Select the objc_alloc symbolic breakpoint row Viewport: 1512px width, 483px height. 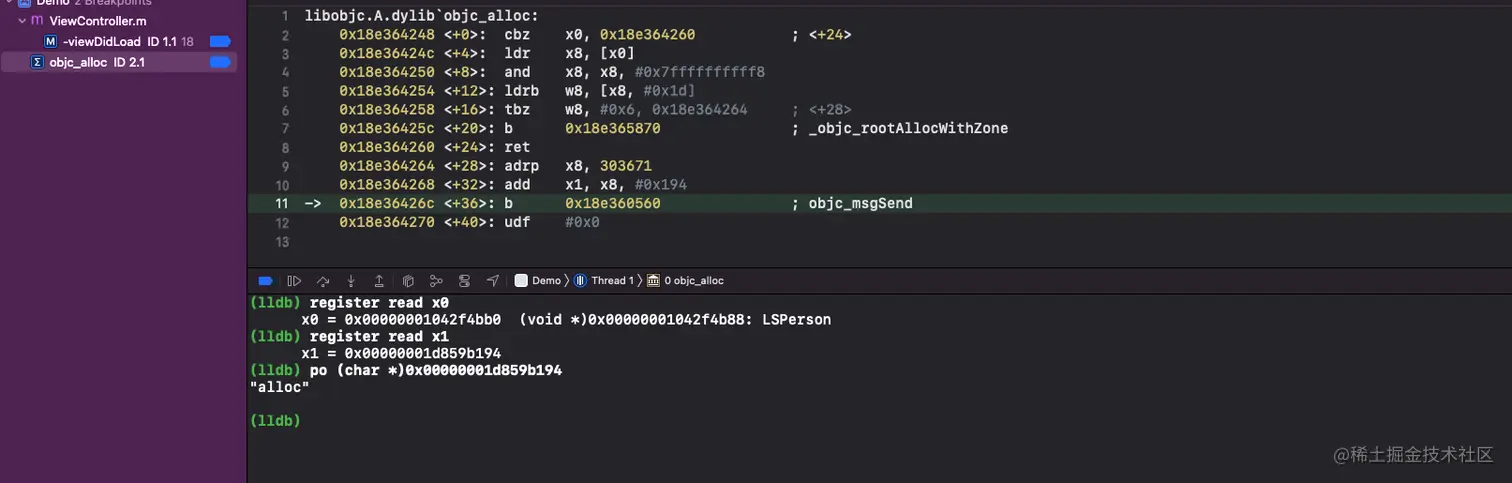tap(118, 62)
